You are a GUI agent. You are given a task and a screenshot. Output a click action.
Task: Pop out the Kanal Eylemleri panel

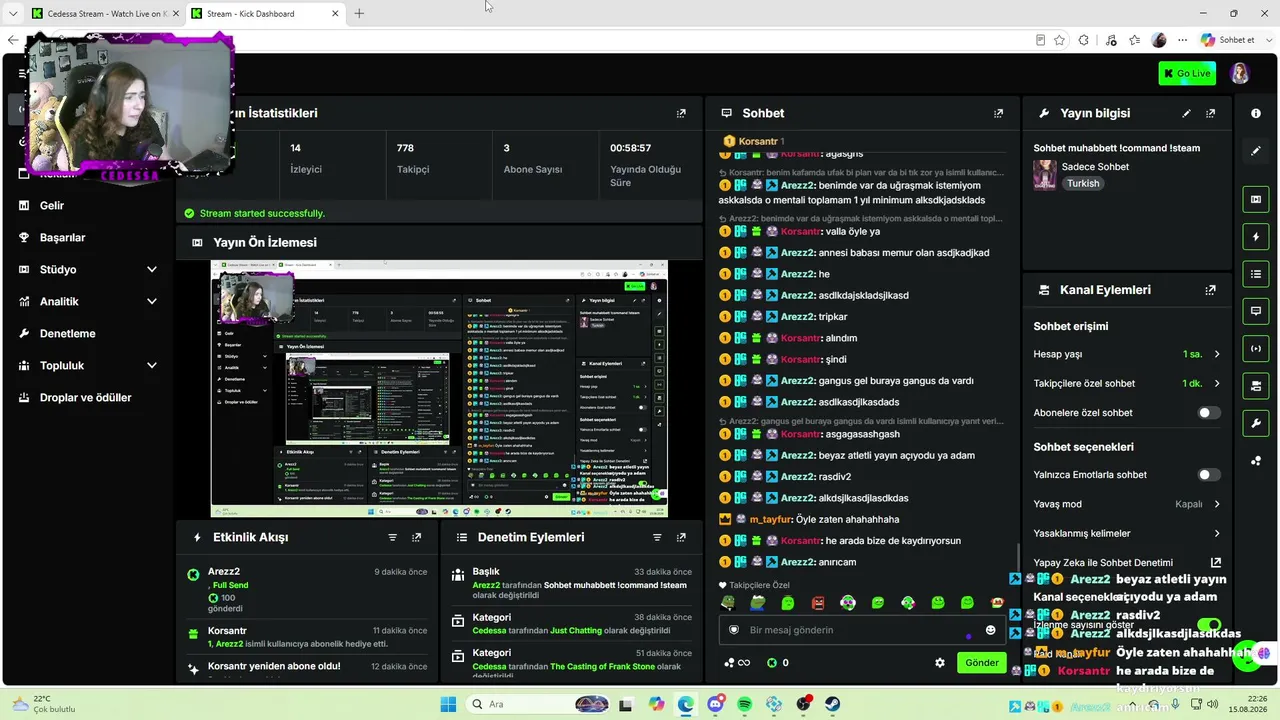click(1210, 290)
